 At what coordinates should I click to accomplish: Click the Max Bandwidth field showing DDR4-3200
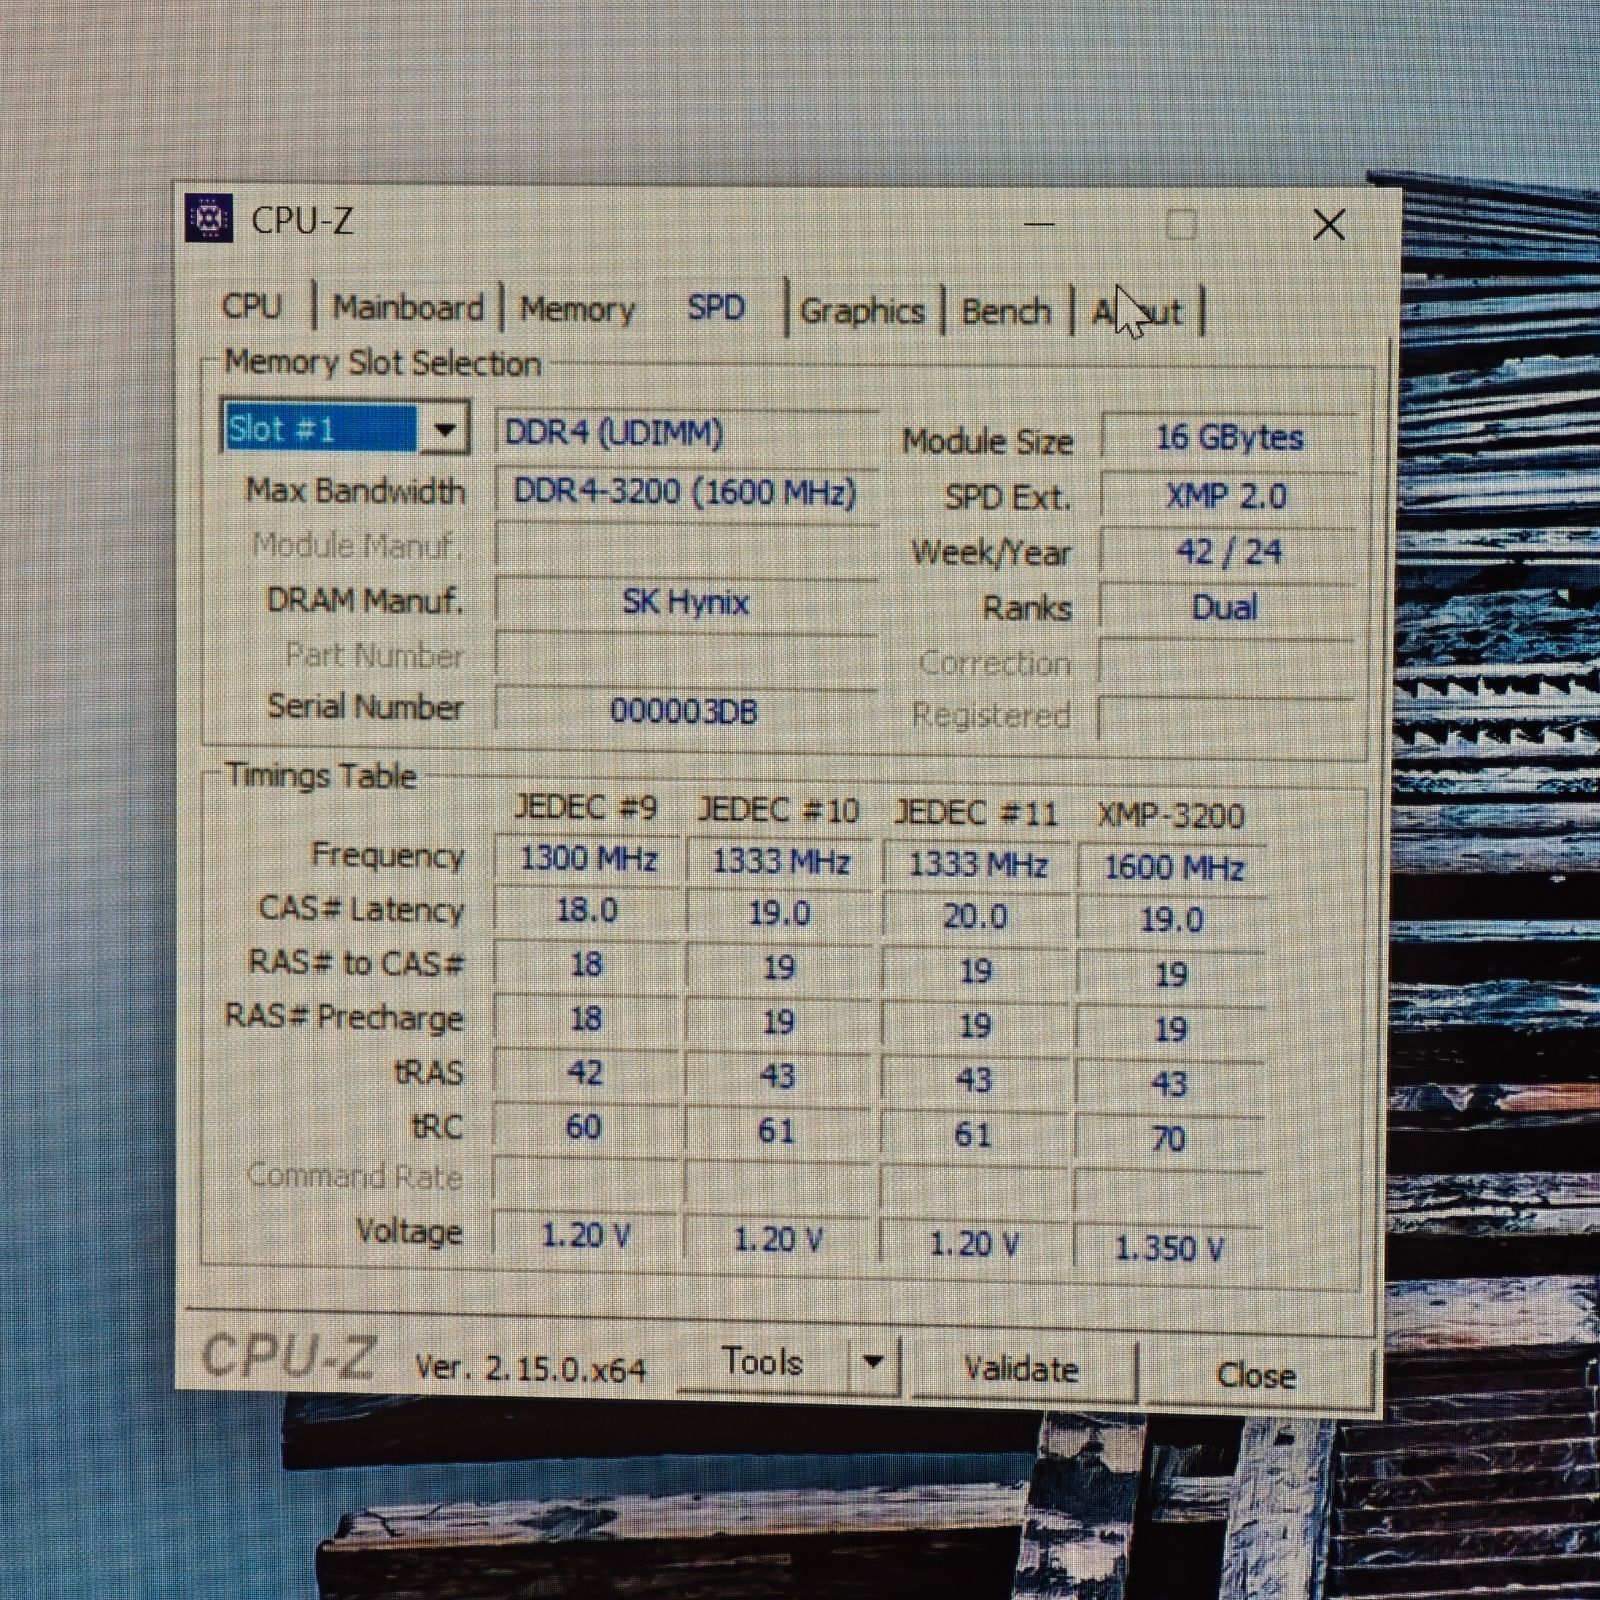click(x=686, y=491)
